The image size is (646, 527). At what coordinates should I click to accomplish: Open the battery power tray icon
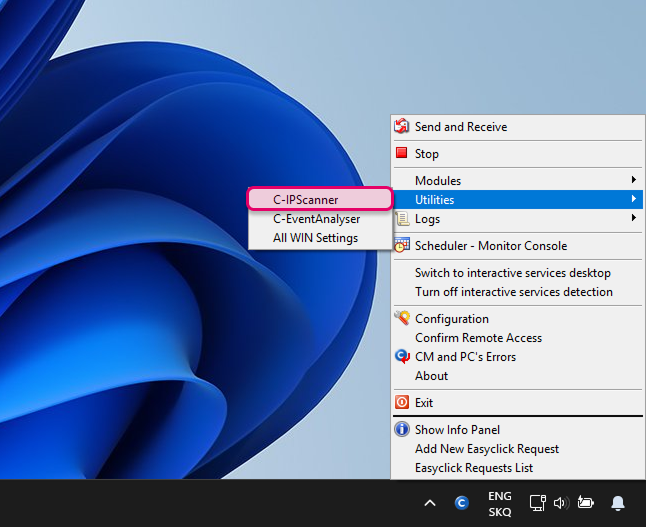585,503
